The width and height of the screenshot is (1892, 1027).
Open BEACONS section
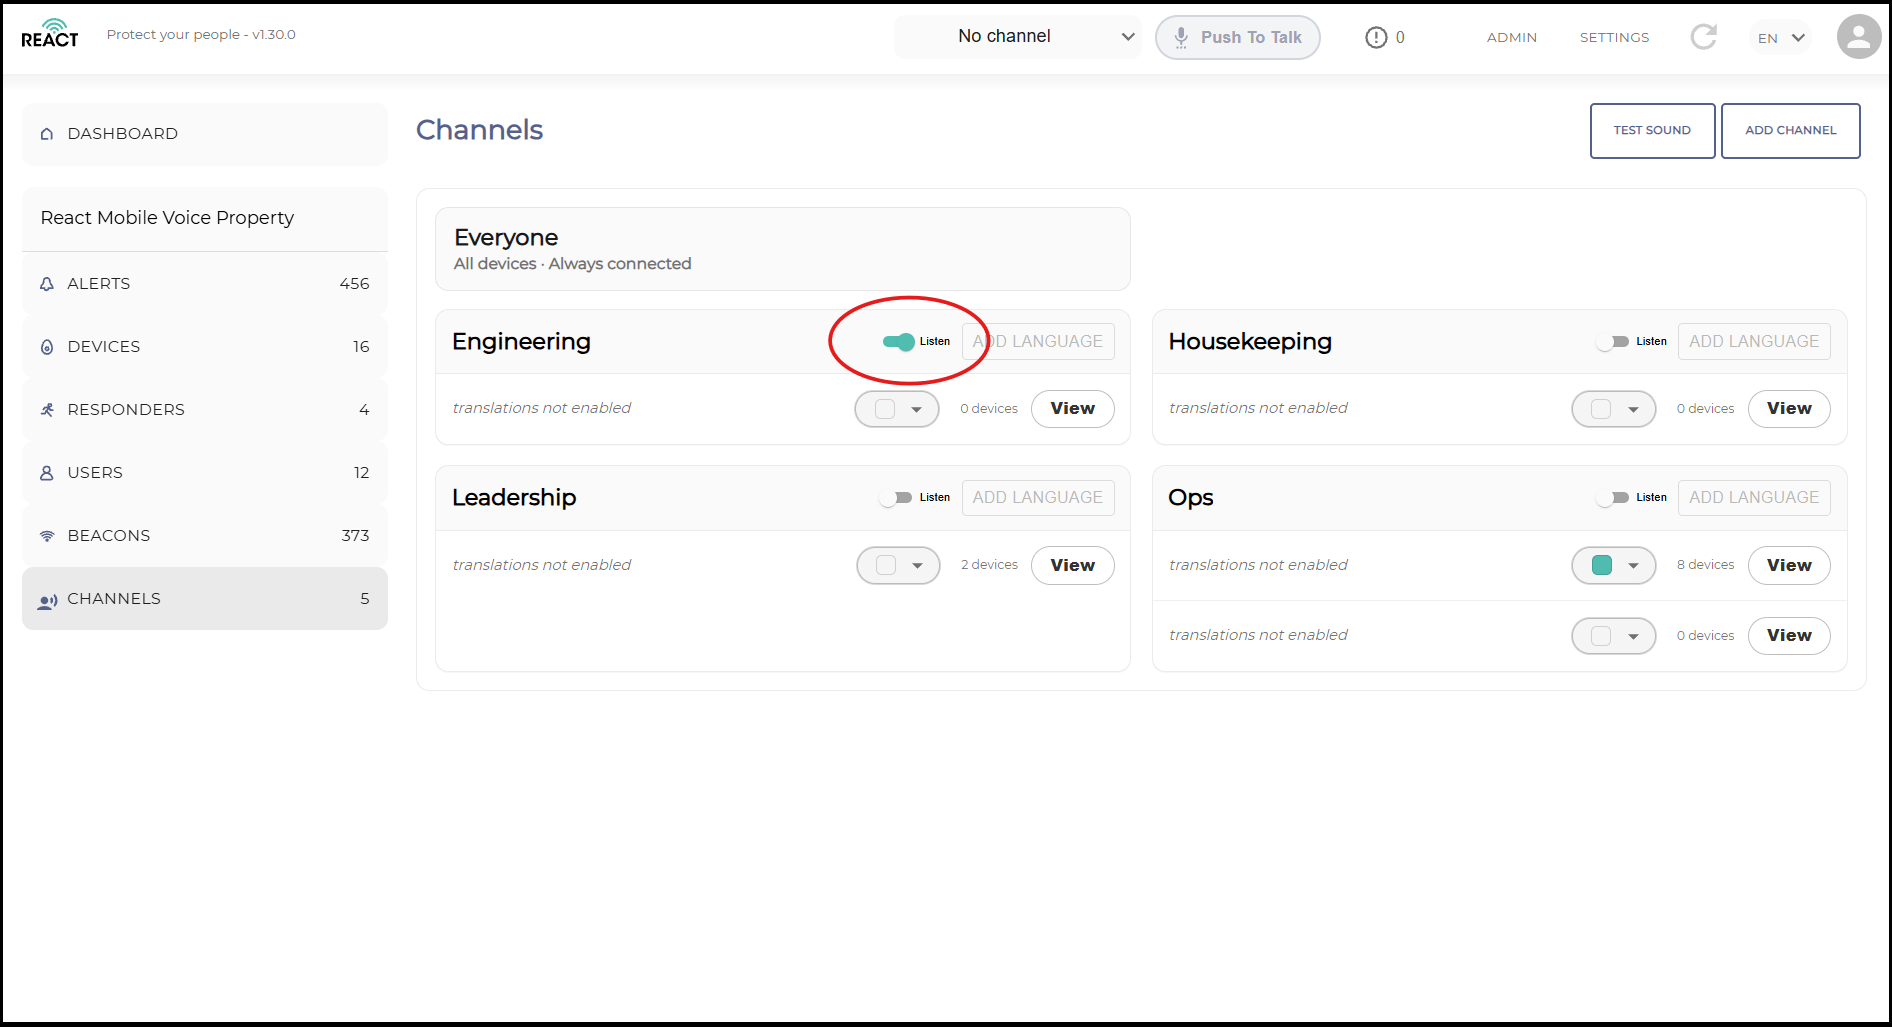(205, 536)
